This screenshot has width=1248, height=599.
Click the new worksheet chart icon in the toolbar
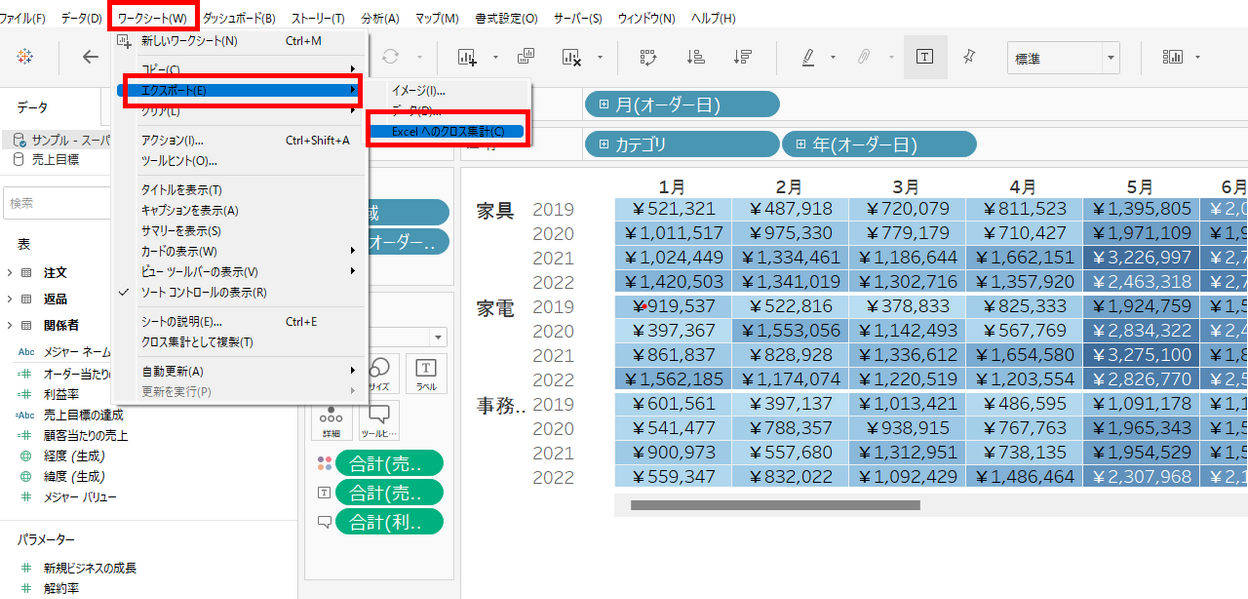(x=467, y=57)
